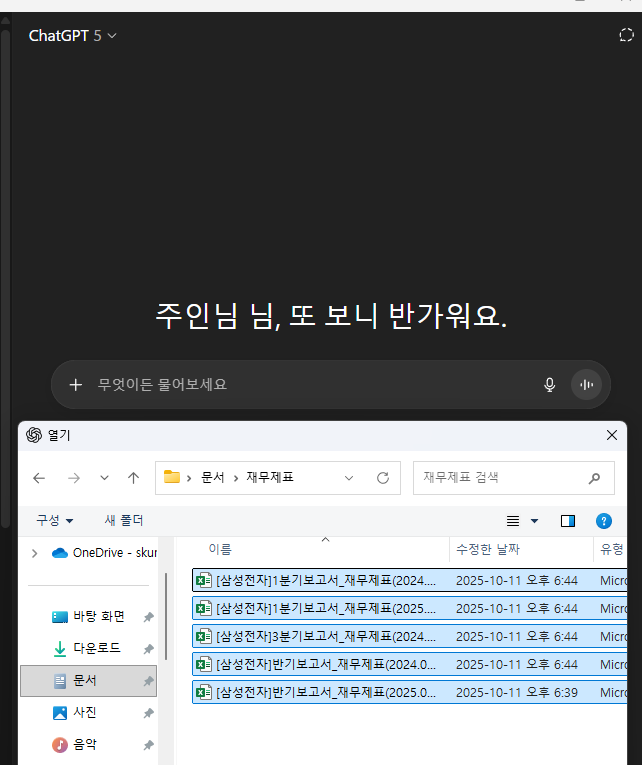Go up one folder level with up arrow
The width and height of the screenshot is (642, 765).
pyautogui.click(x=133, y=478)
